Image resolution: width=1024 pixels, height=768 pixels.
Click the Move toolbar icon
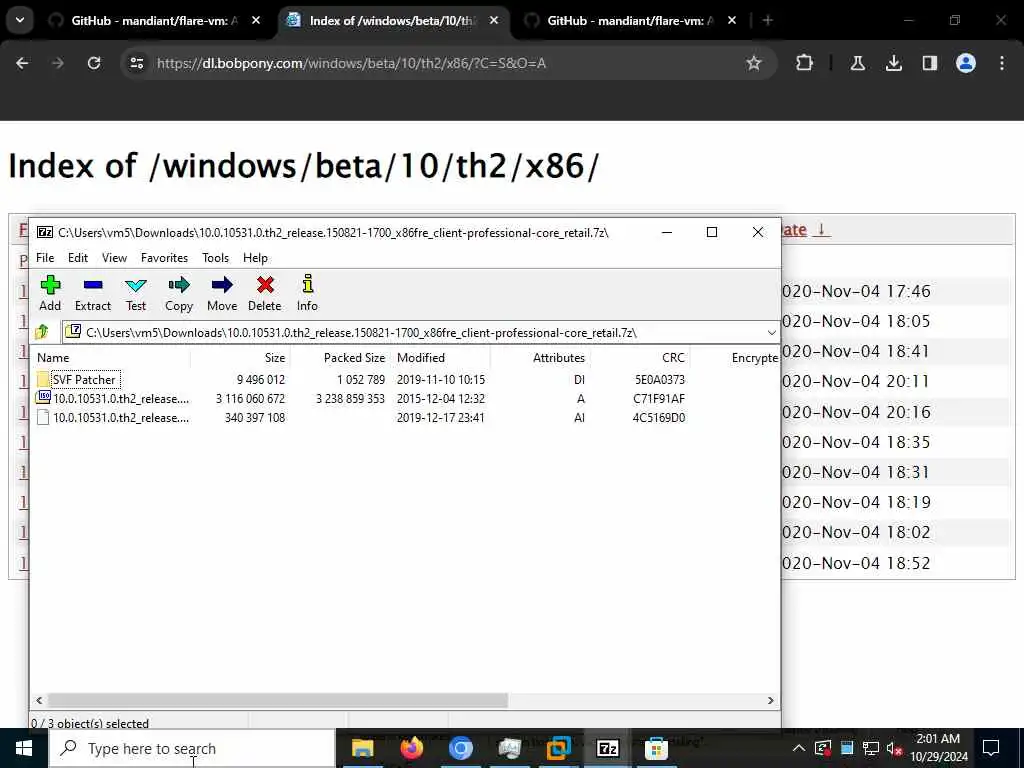point(222,293)
